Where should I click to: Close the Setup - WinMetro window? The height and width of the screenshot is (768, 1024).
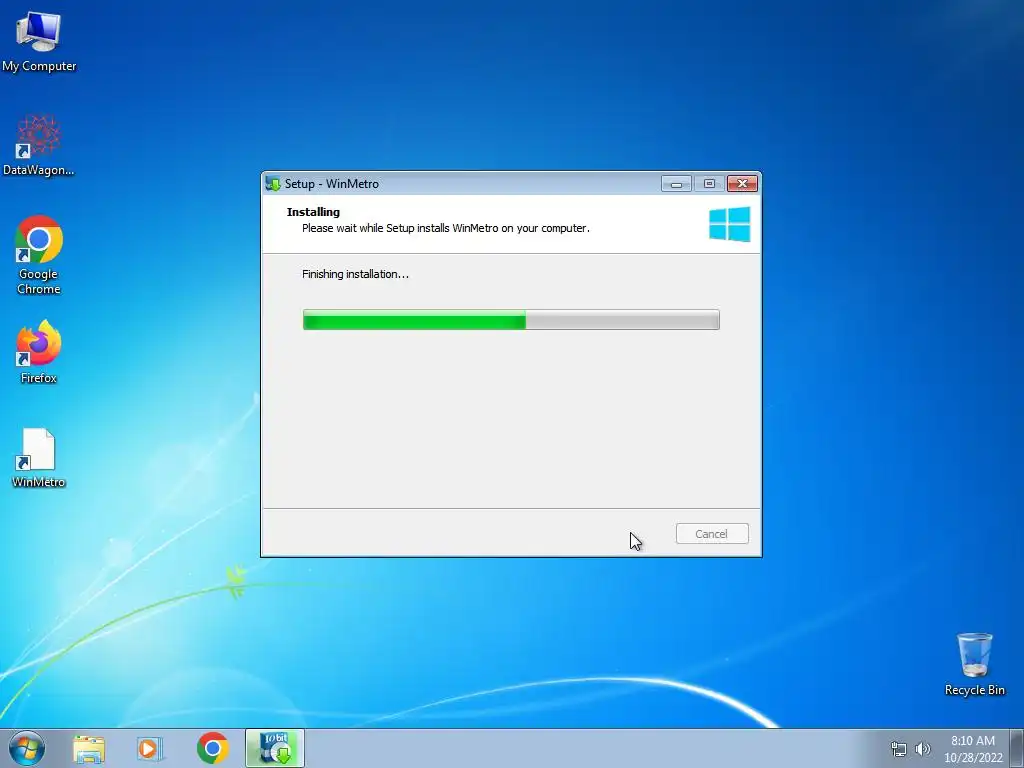coord(743,184)
